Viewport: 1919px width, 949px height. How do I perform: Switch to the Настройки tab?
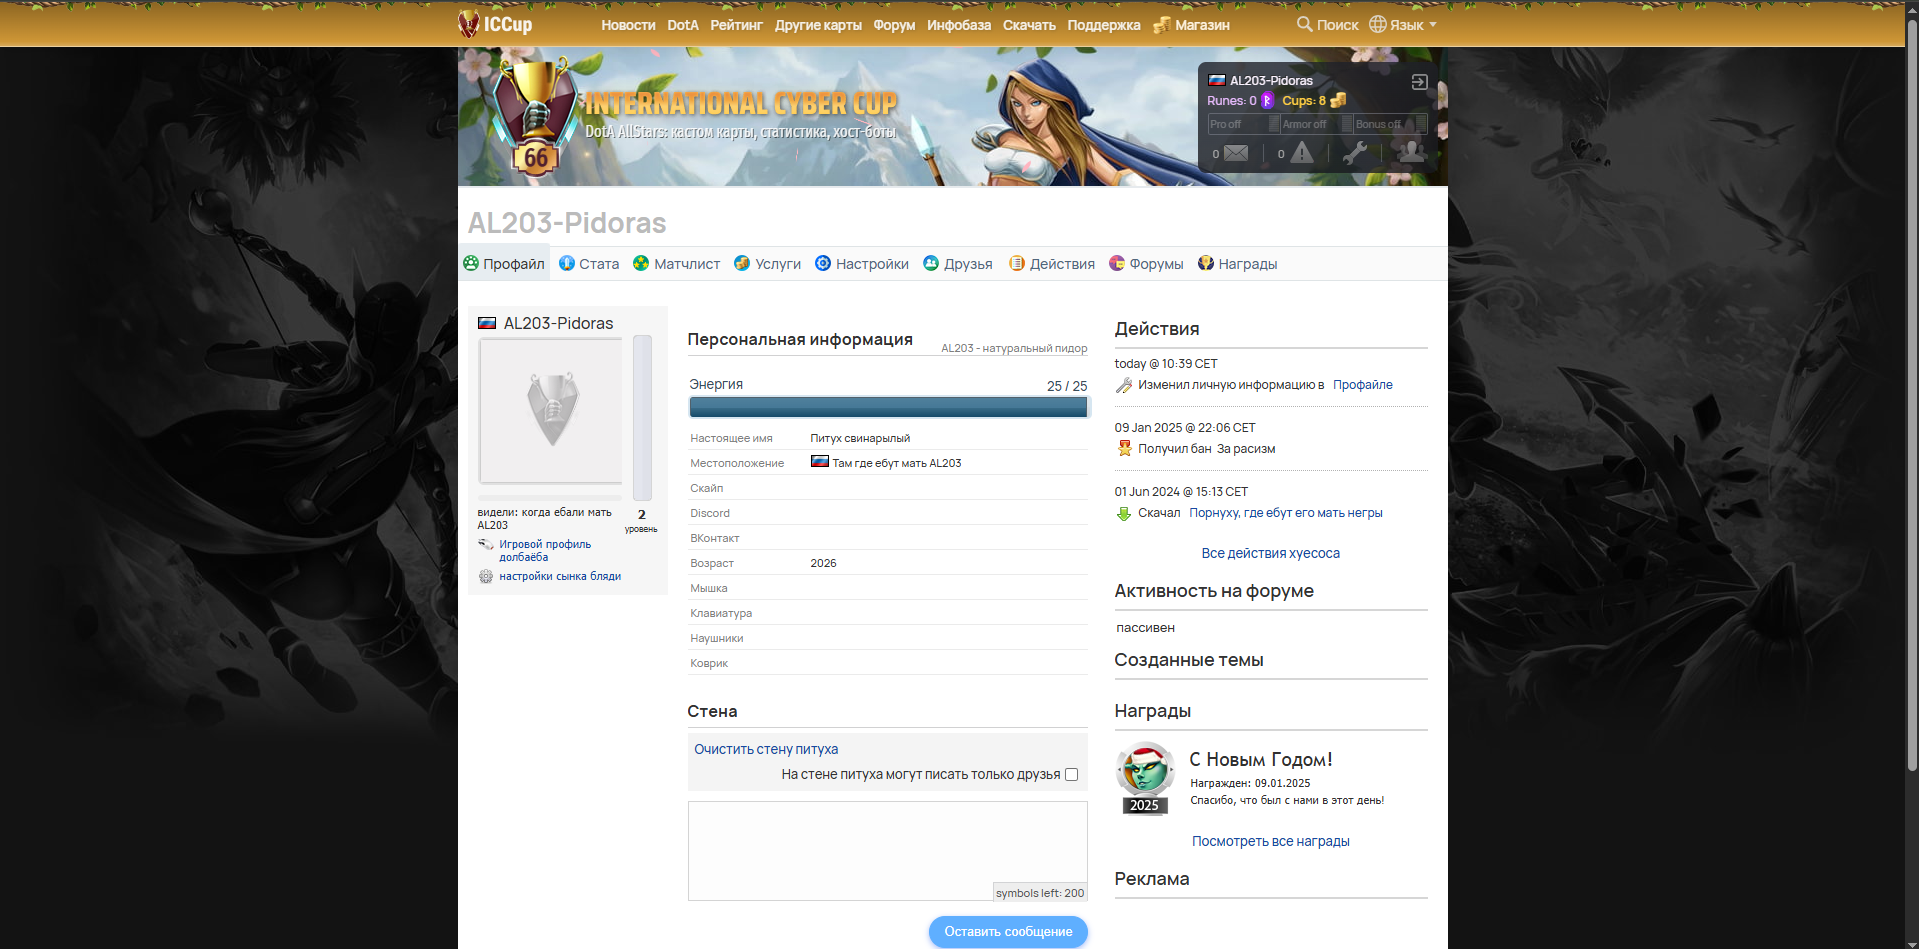click(x=862, y=263)
